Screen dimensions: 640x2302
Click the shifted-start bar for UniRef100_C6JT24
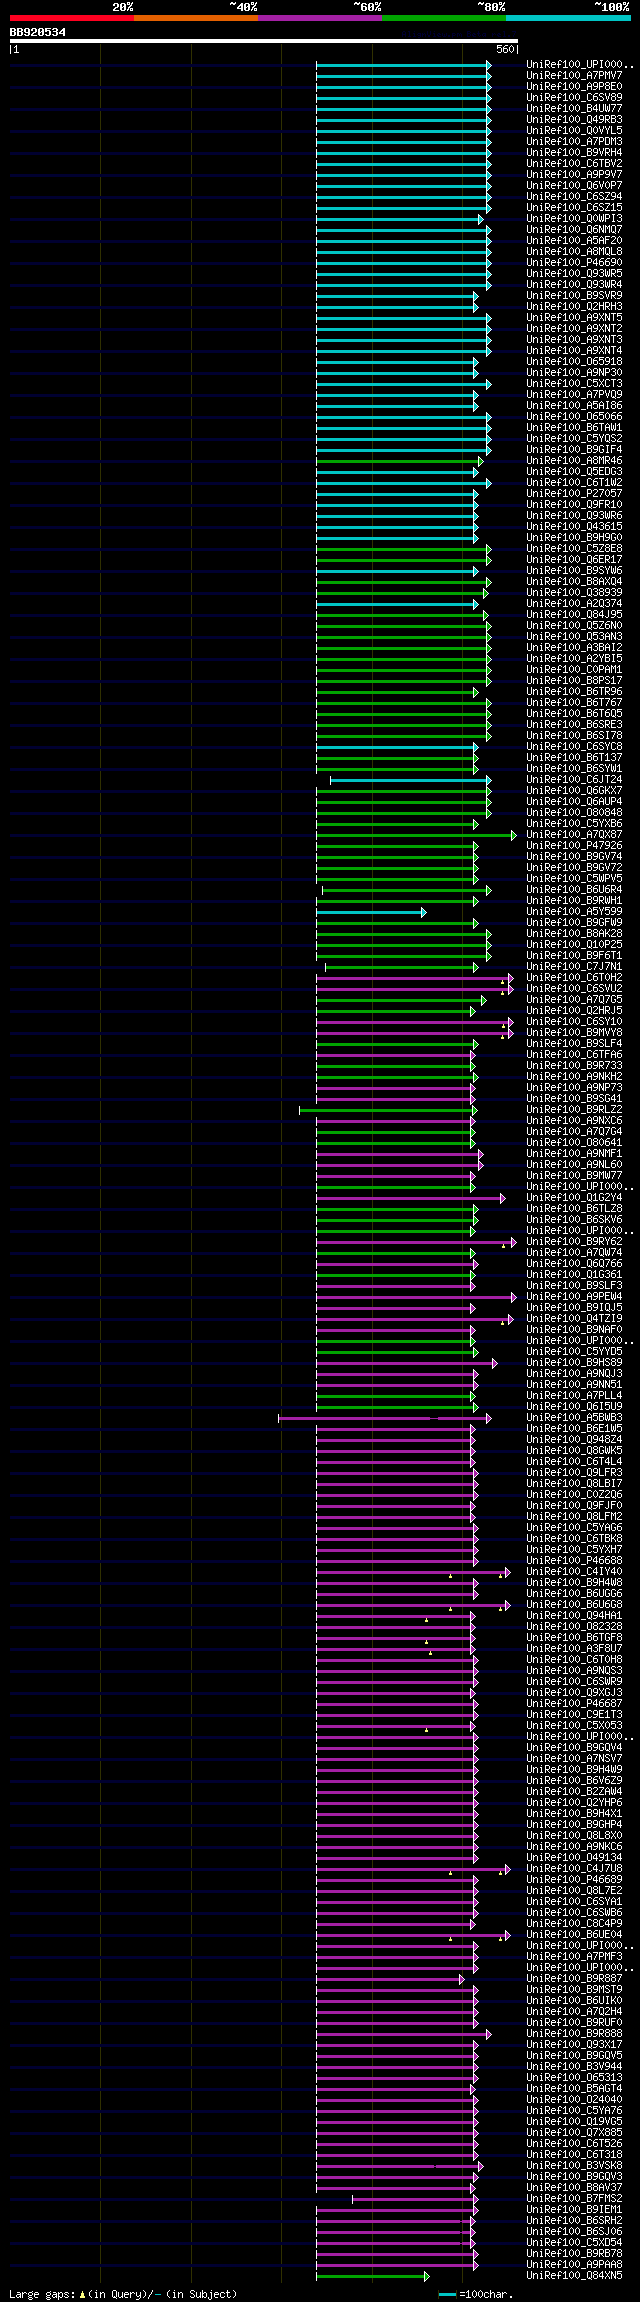(x=411, y=780)
